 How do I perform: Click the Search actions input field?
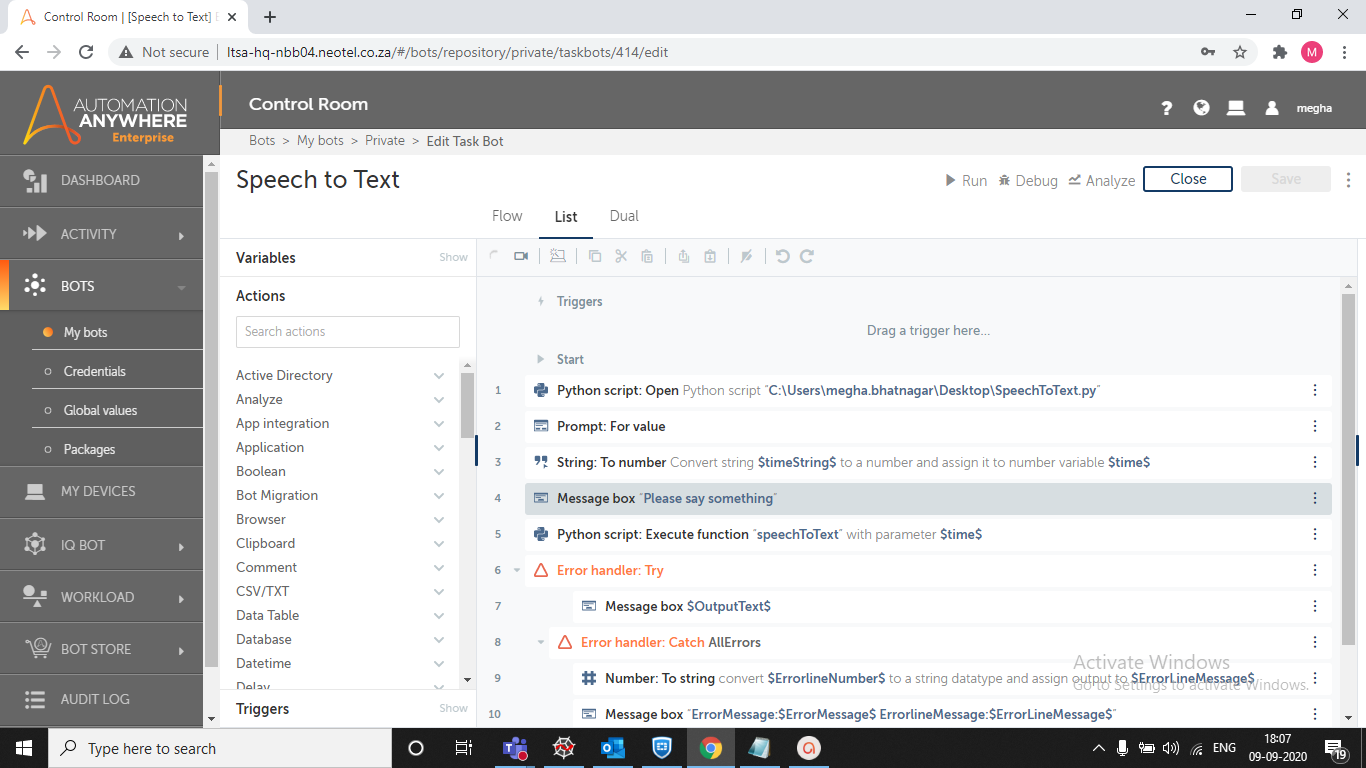tap(347, 332)
